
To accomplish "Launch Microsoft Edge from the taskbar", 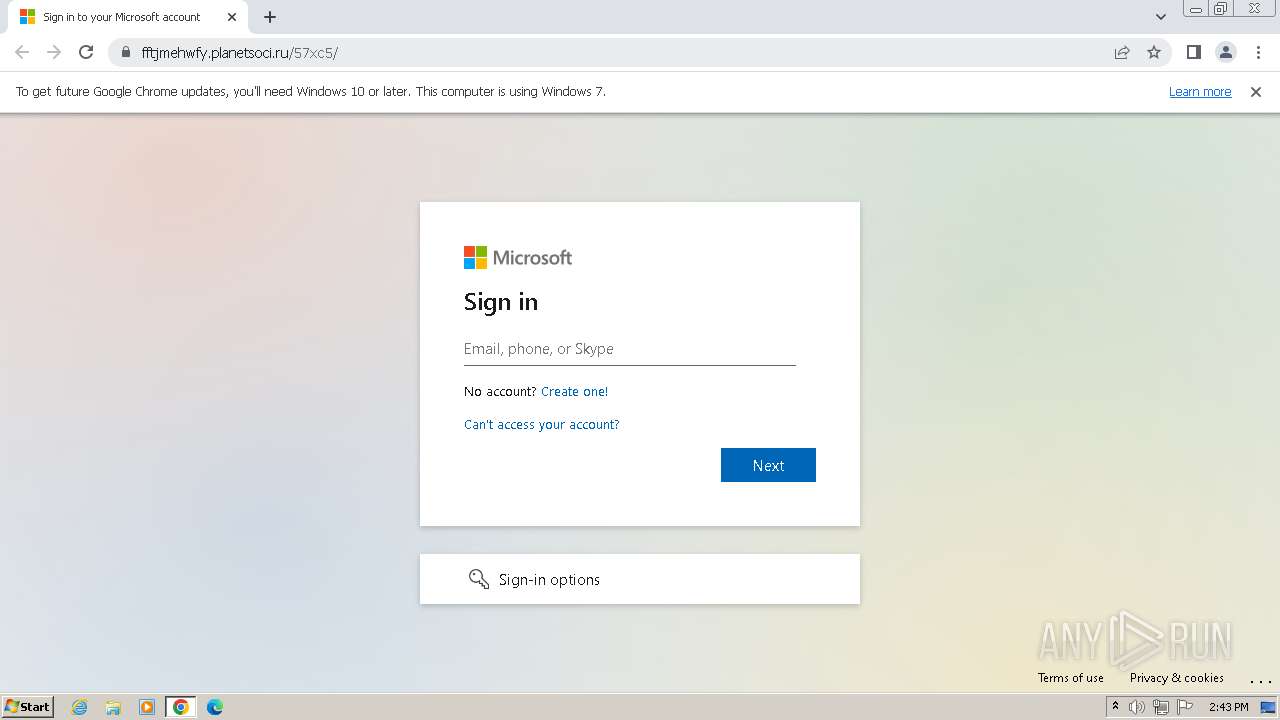I will pyautogui.click(x=215, y=707).
